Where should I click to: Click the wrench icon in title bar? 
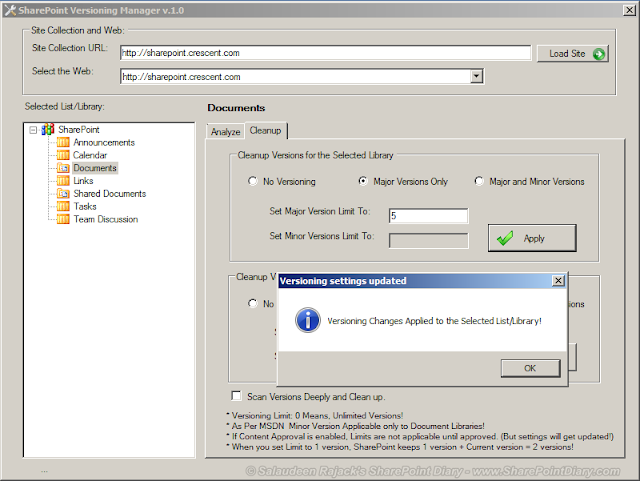[10, 10]
